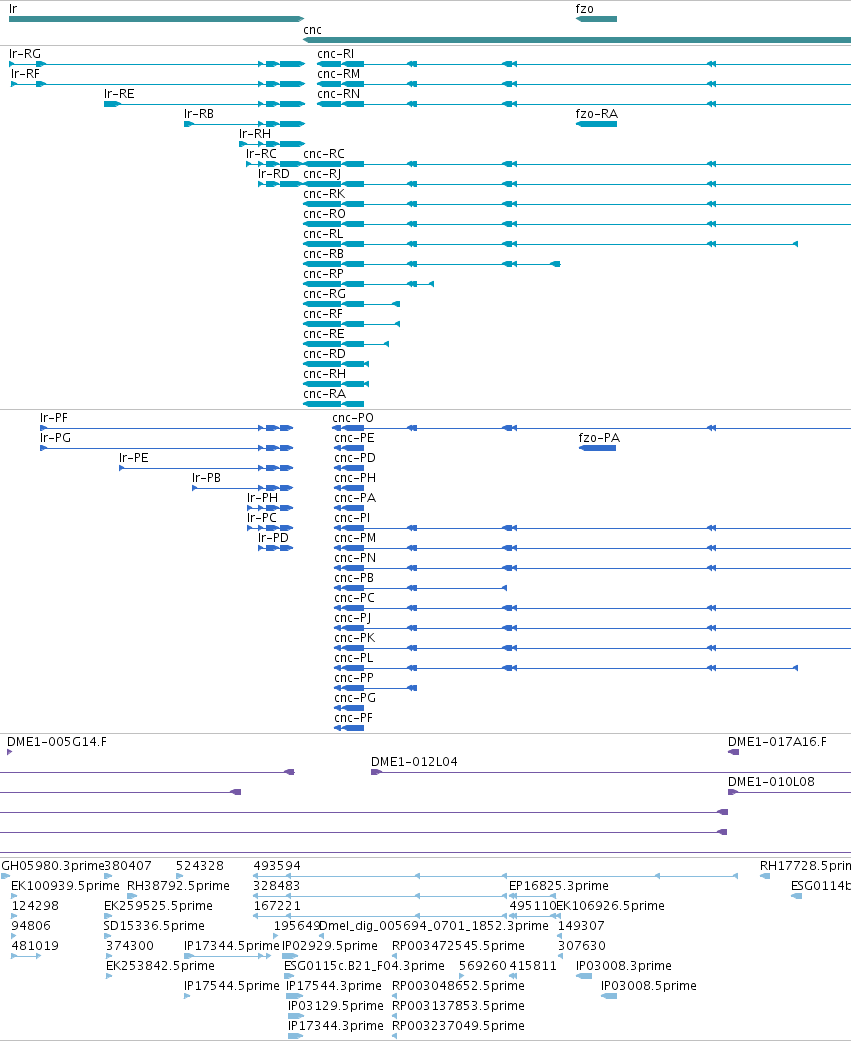
Task: Select the cnc-PB protein feature
Action: coord(420,588)
